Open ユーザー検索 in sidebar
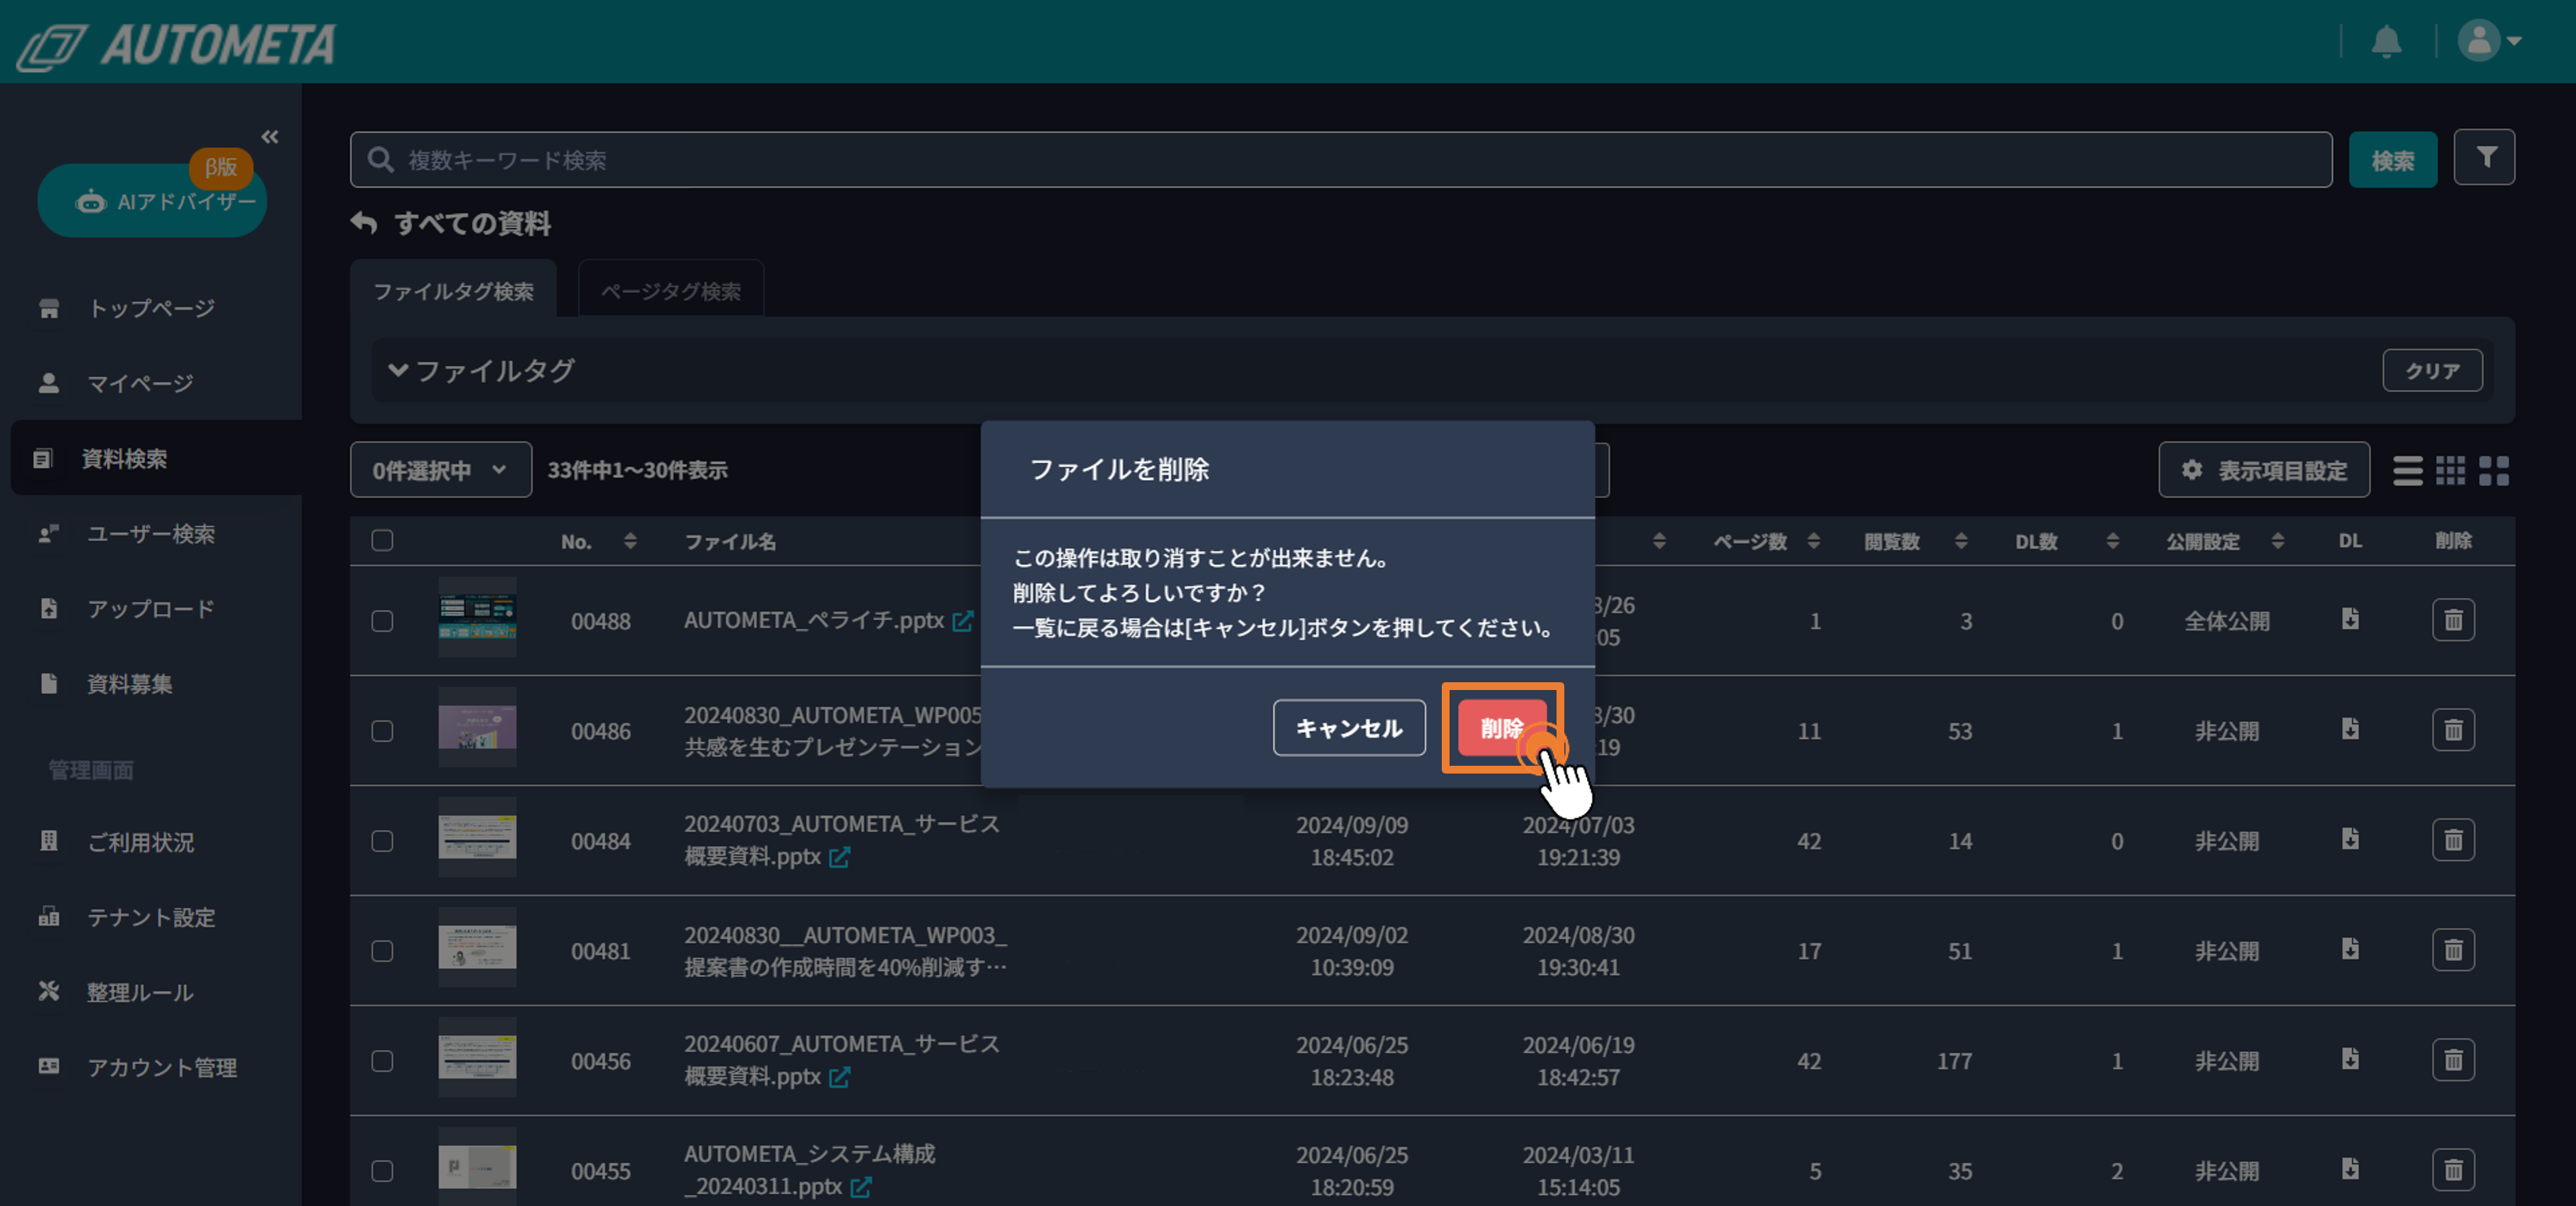The image size is (2576, 1206). (x=151, y=534)
